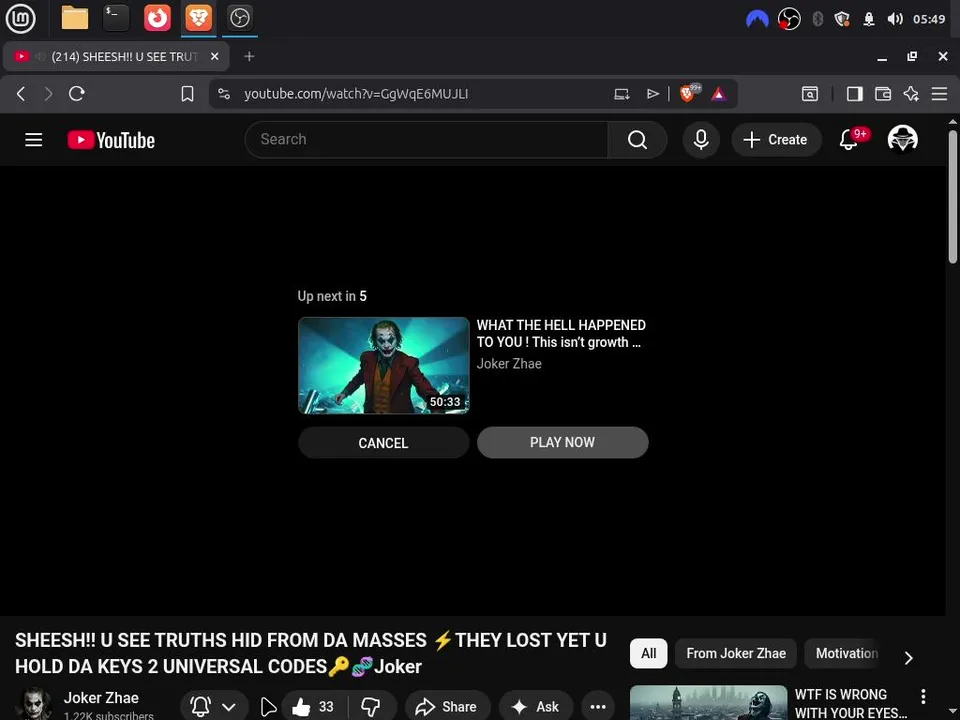Click the YouTube Search field

pyautogui.click(x=426, y=140)
